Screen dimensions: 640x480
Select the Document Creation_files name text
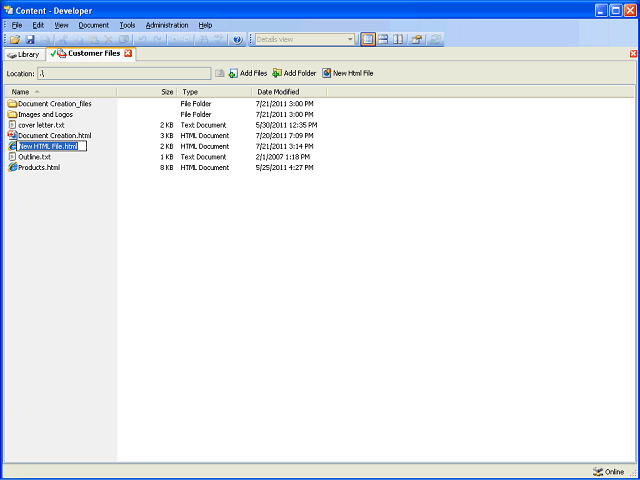tap(55, 104)
